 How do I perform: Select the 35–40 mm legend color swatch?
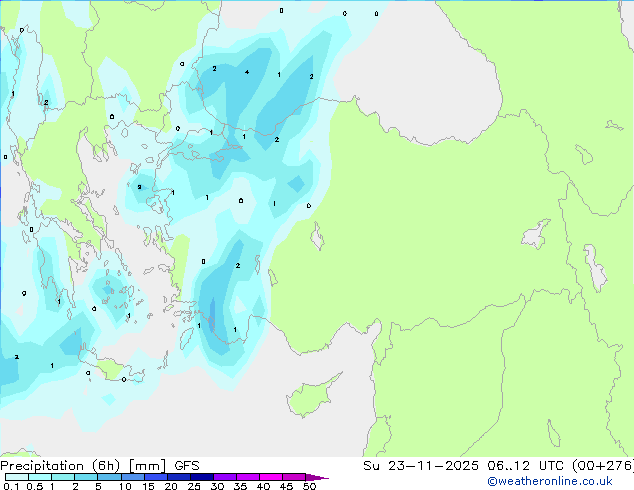(248, 477)
